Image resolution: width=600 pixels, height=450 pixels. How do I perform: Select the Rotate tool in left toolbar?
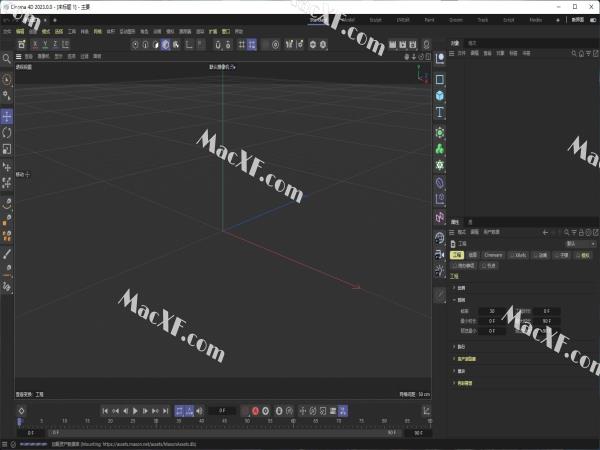(x=7, y=132)
